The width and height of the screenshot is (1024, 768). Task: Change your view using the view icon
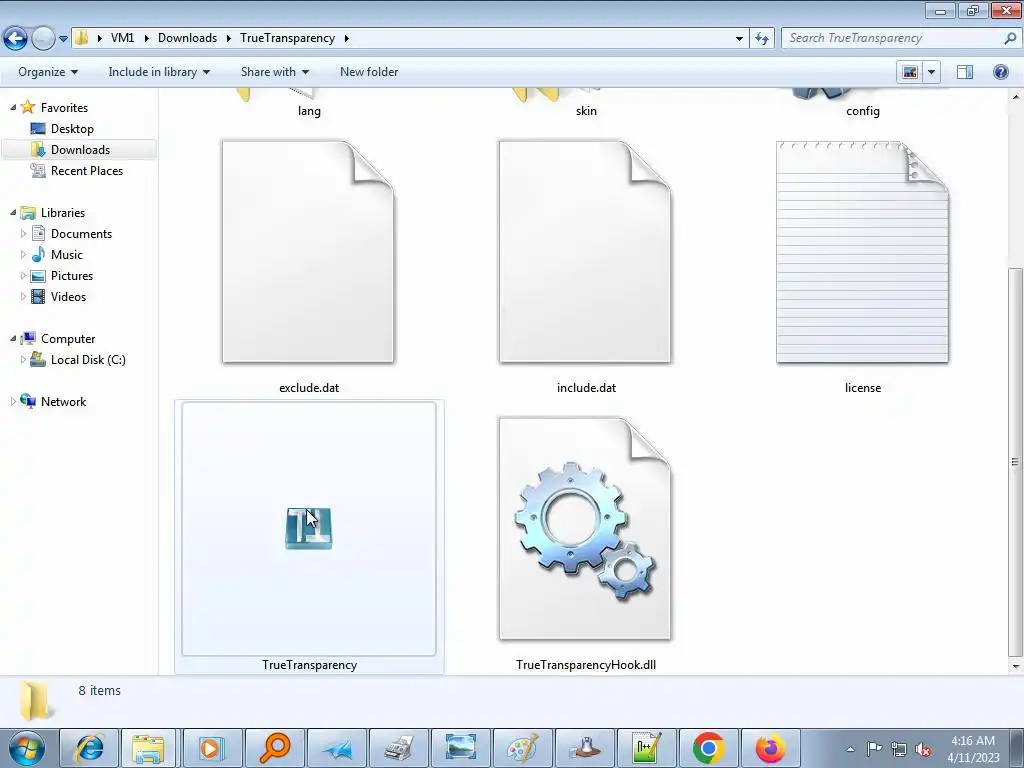click(910, 72)
